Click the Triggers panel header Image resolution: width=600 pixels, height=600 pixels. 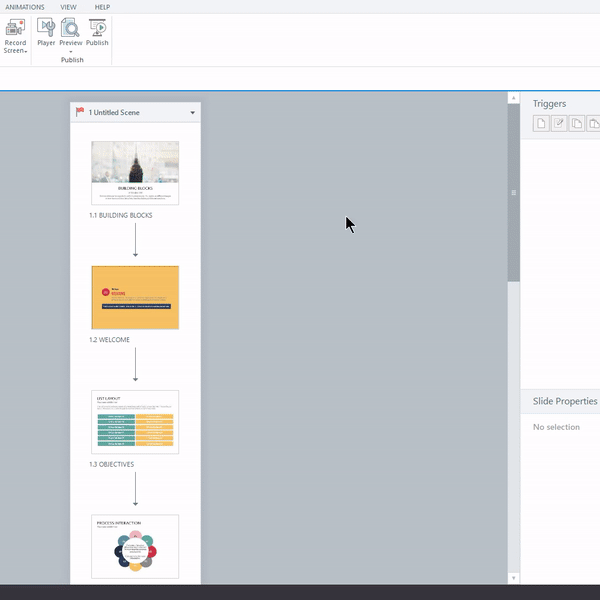(x=549, y=104)
